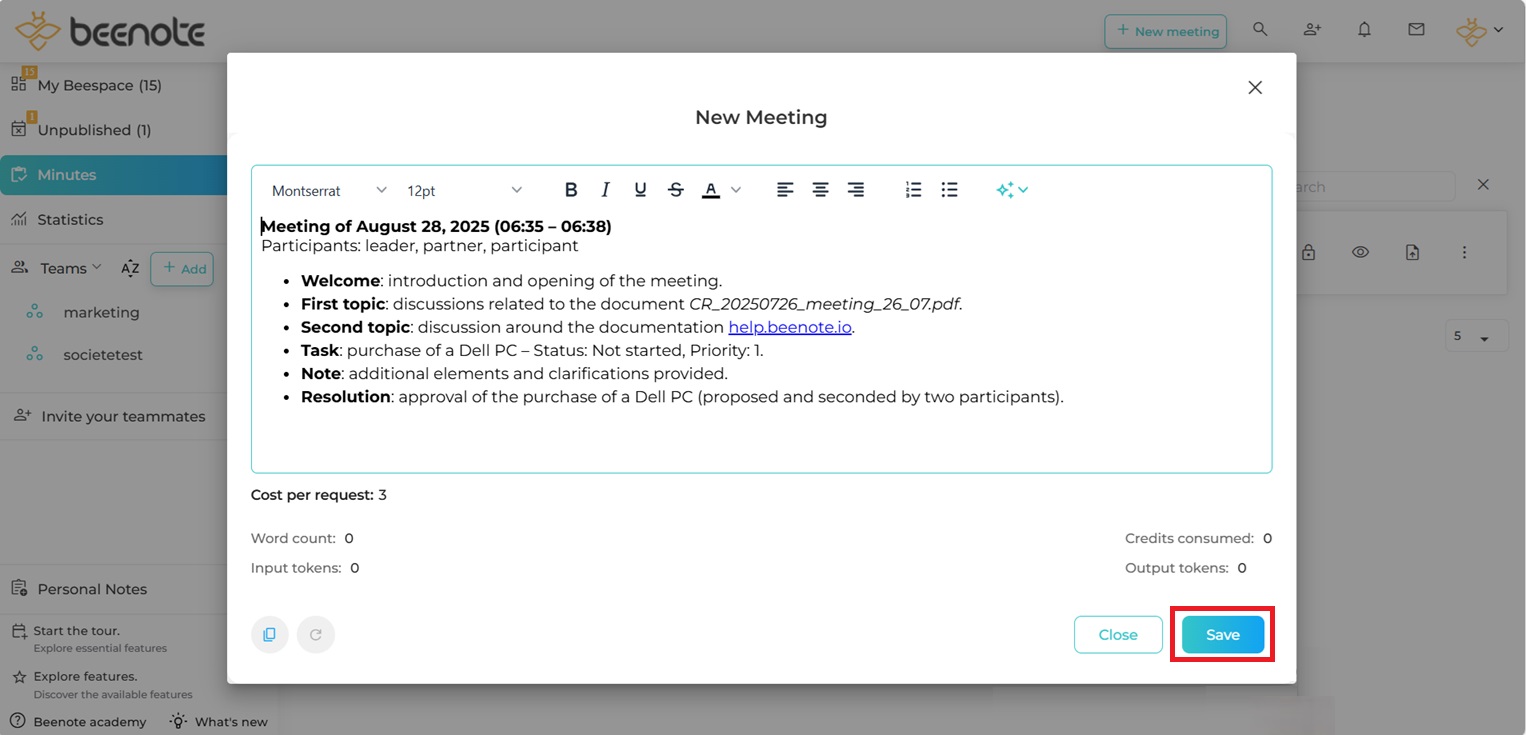Viewport: 1526px width, 735px height.
Task: Toggle italic formatting in editor toolbar
Action: coord(605,190)
